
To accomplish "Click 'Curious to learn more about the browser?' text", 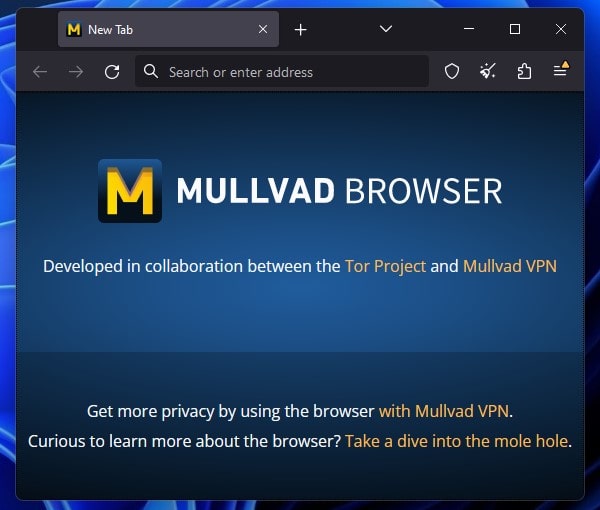I will point(184,441).
